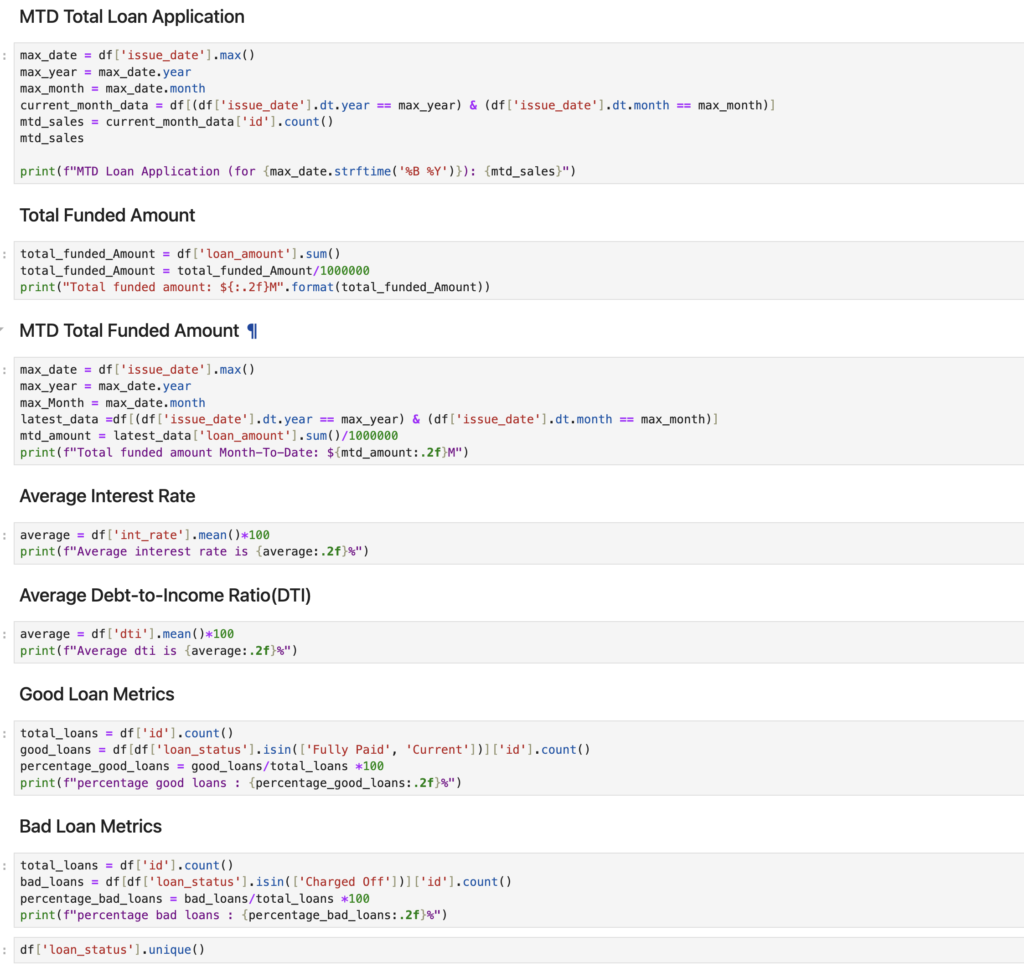Viewport: 1024px width, 967px height.
Task: Click the prompt area left of loan_status unique cell
Action: tap(6, 949)
